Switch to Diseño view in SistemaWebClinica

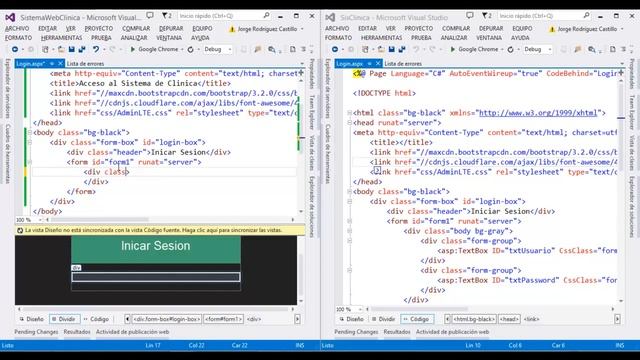pos(31,319)
